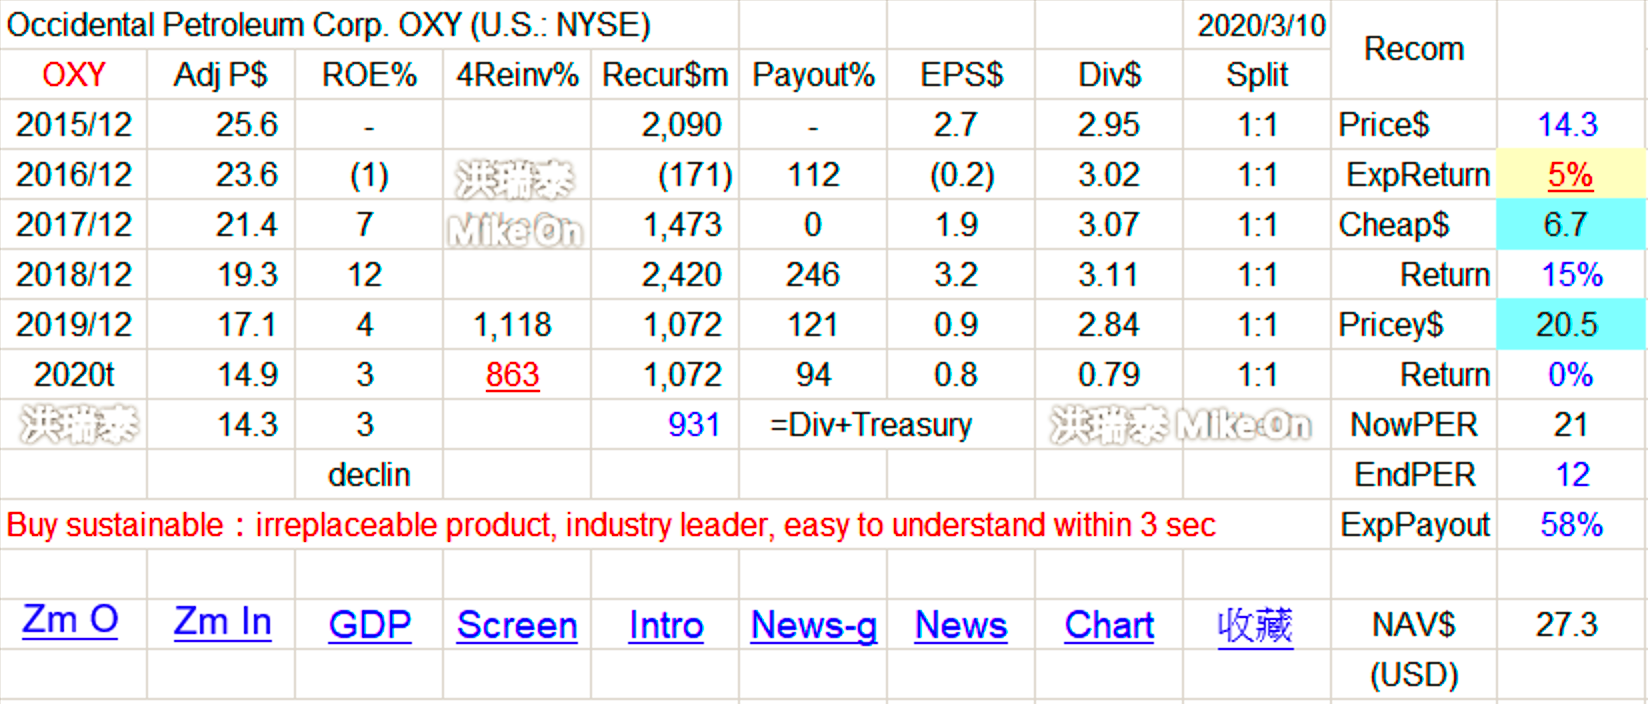Screen dimensions: 1648x704
Task: Select the Split column header
Action: pos(1257,75)
